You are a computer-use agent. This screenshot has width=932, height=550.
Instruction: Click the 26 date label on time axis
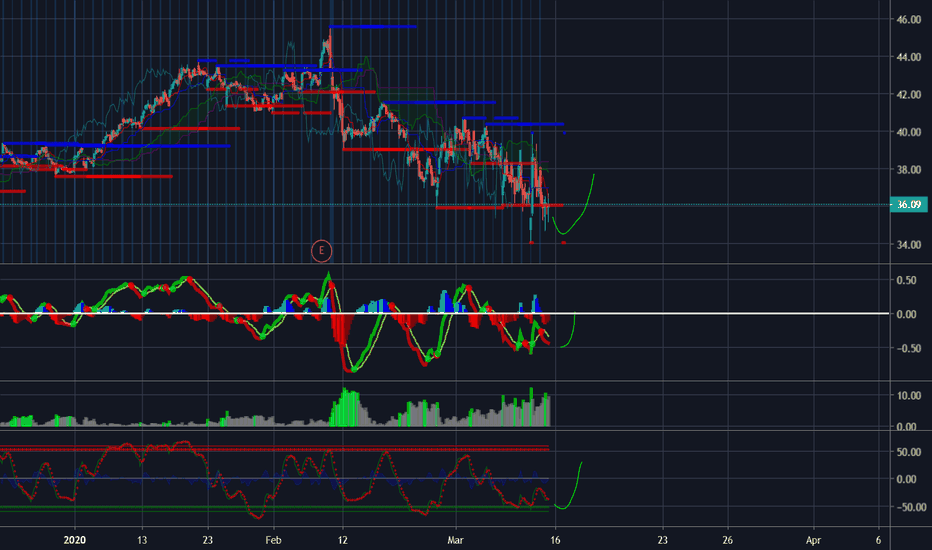click(728, 540)
